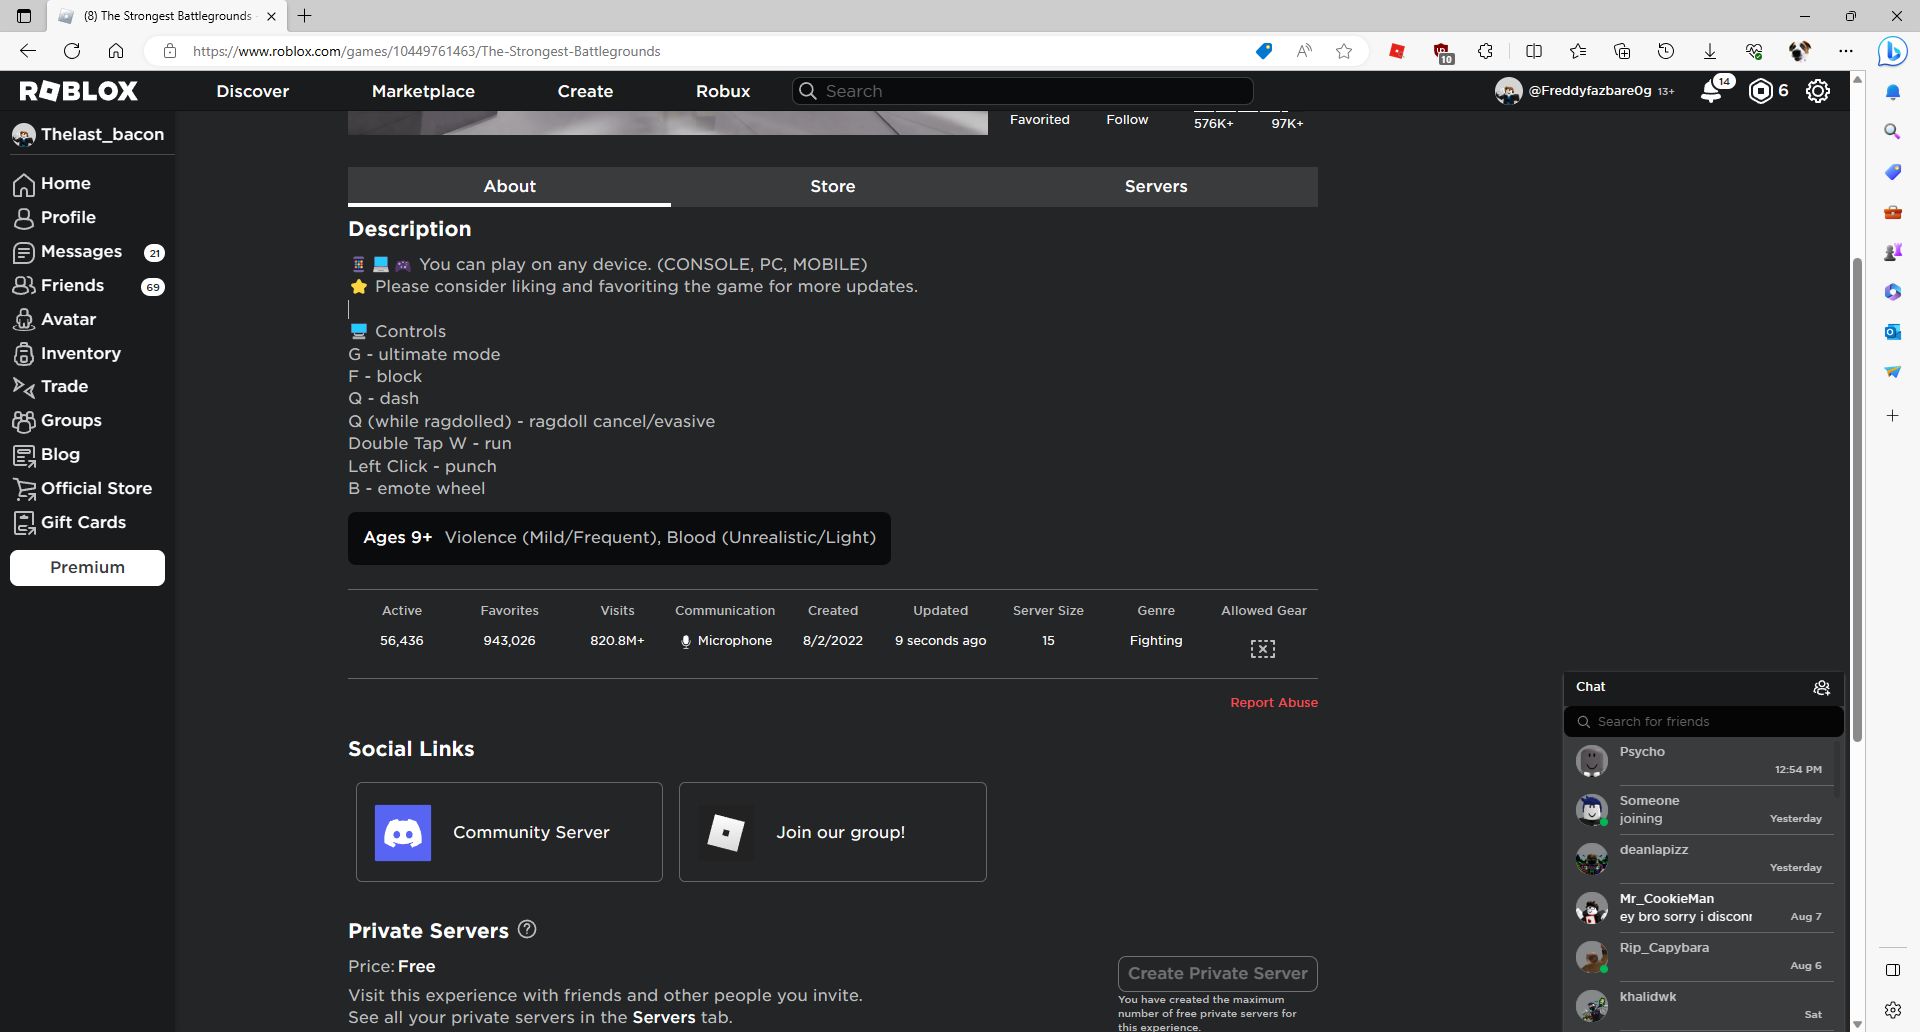1920x1032 pixels.
Task: Open @Freddyfazbare0g account link
Action: pyautogui.click(x=1585, y=91)
